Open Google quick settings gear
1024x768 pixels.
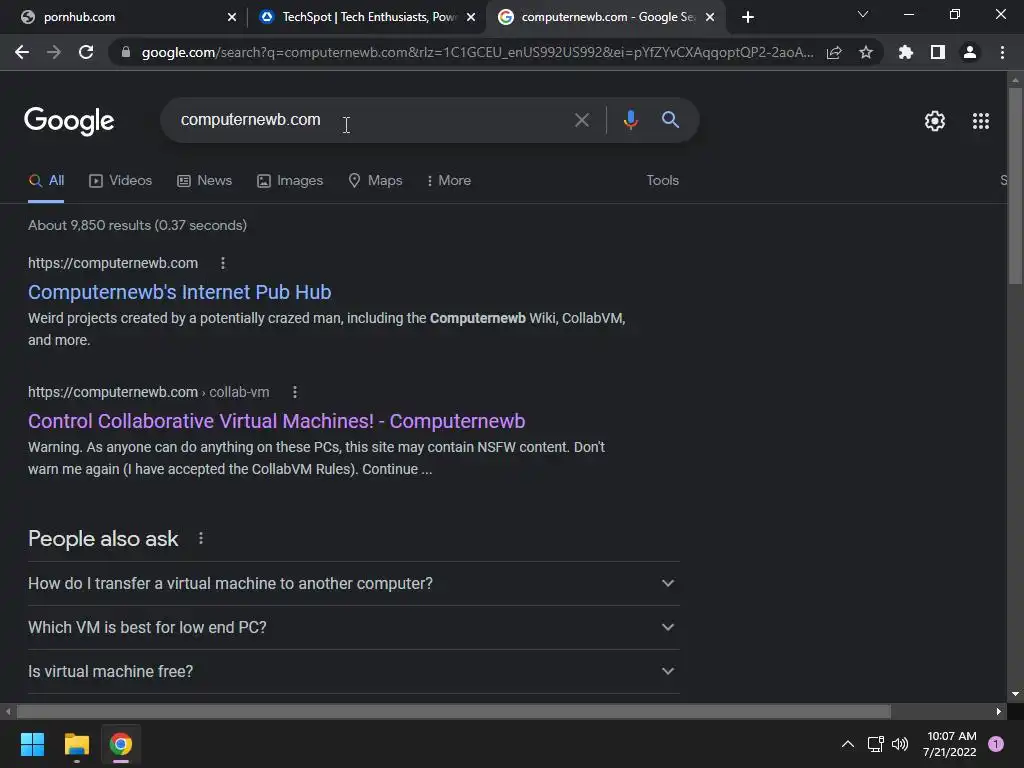tap(935, 121)
